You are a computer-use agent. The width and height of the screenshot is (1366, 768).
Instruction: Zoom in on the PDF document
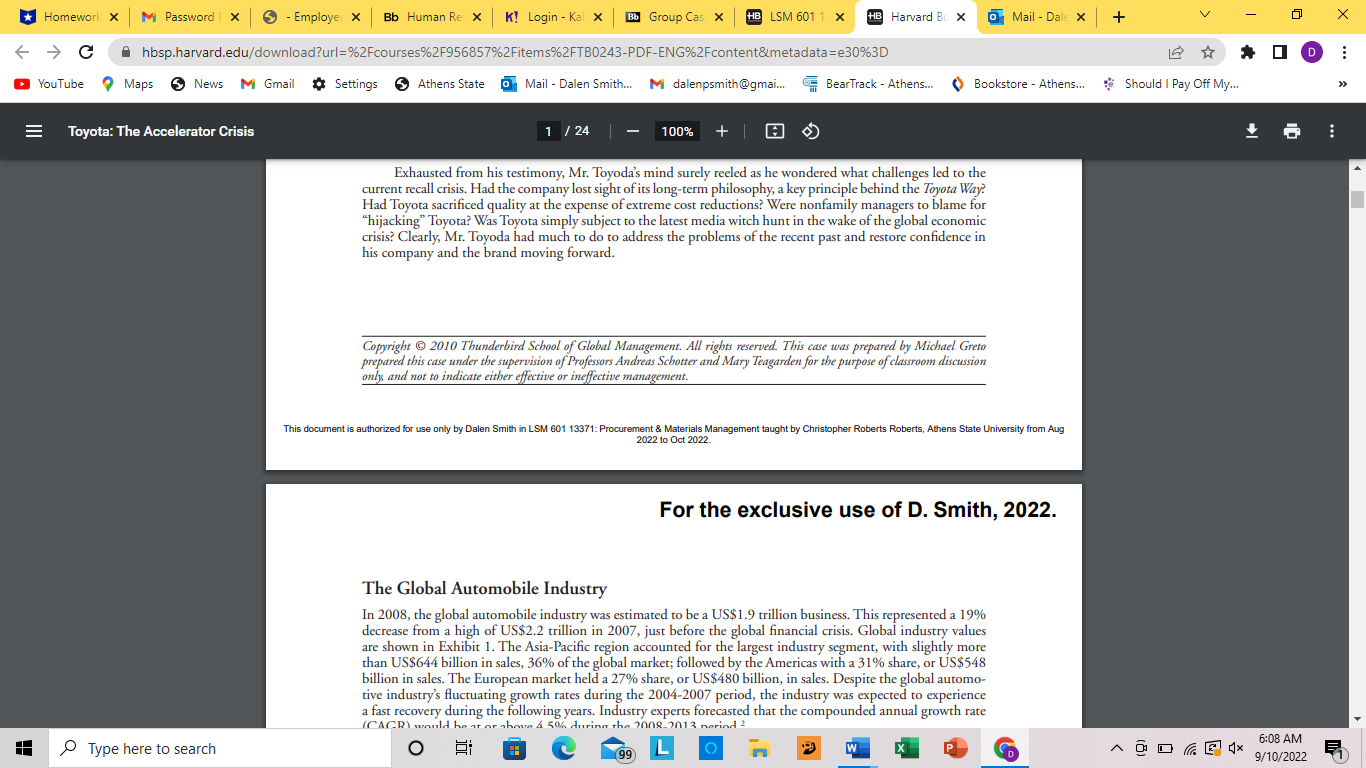click(722, 131)
